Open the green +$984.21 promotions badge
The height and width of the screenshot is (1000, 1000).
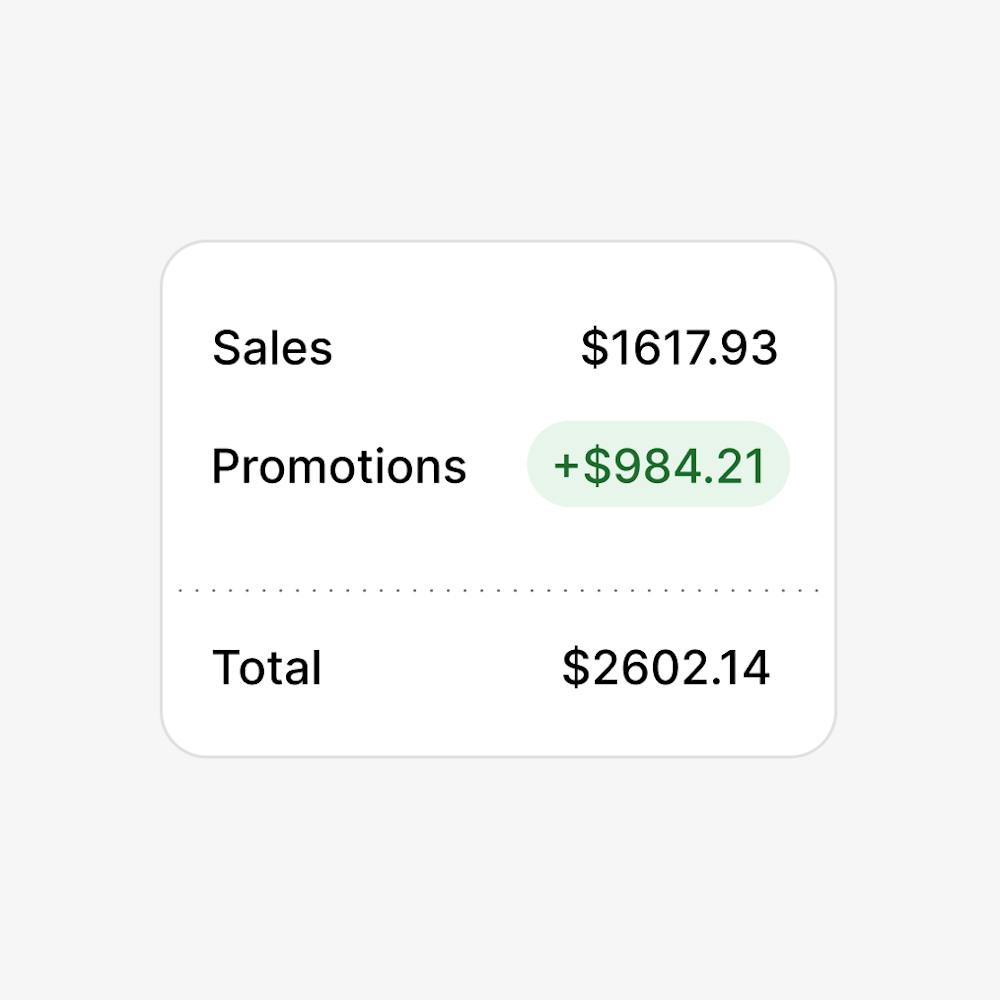(x=658, y=465)
